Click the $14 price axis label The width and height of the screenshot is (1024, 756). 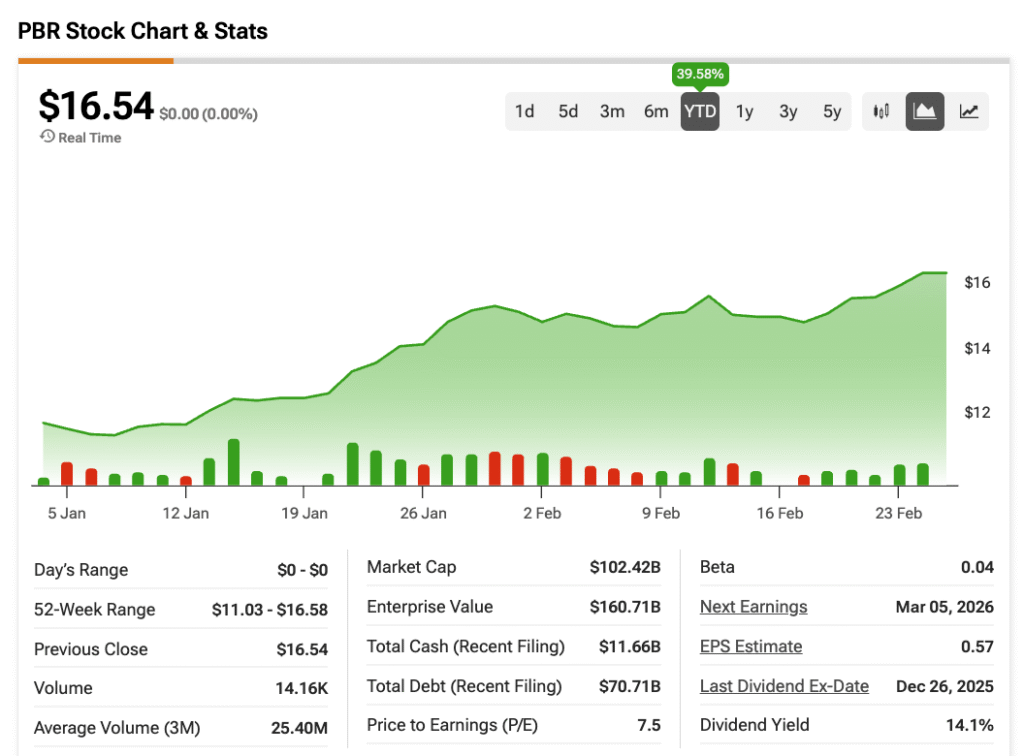[977, 348]
